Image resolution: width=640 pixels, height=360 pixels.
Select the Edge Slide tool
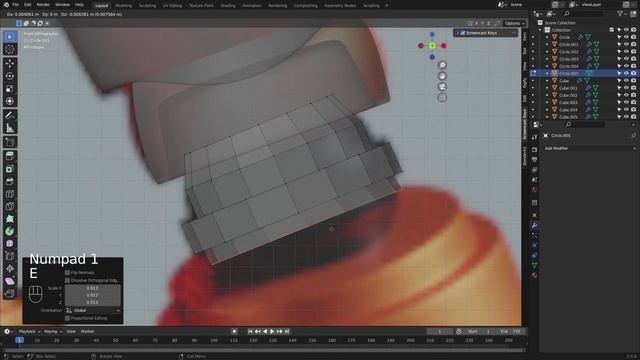tap(10, 256)
